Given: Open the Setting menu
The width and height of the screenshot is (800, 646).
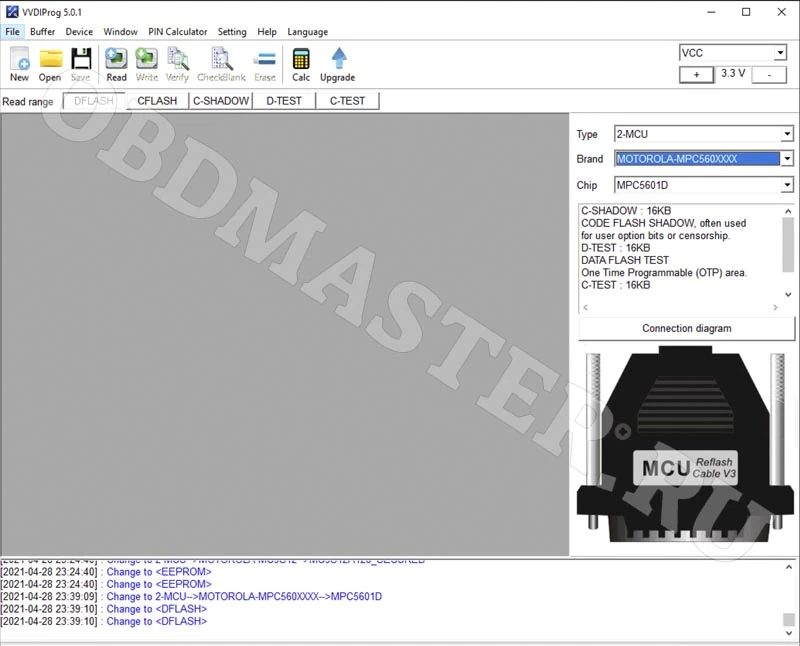Looking at the screenshot, I should (x=232, y=32).
